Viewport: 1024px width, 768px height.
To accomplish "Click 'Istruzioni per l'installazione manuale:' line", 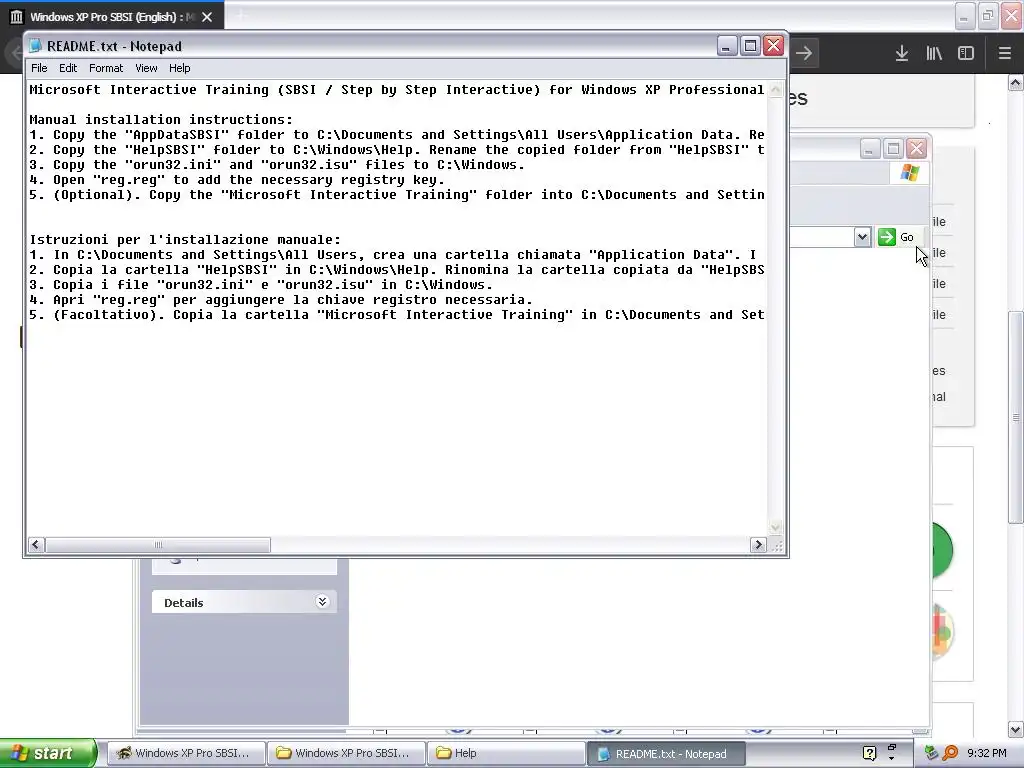I will [x=185, y=240].
